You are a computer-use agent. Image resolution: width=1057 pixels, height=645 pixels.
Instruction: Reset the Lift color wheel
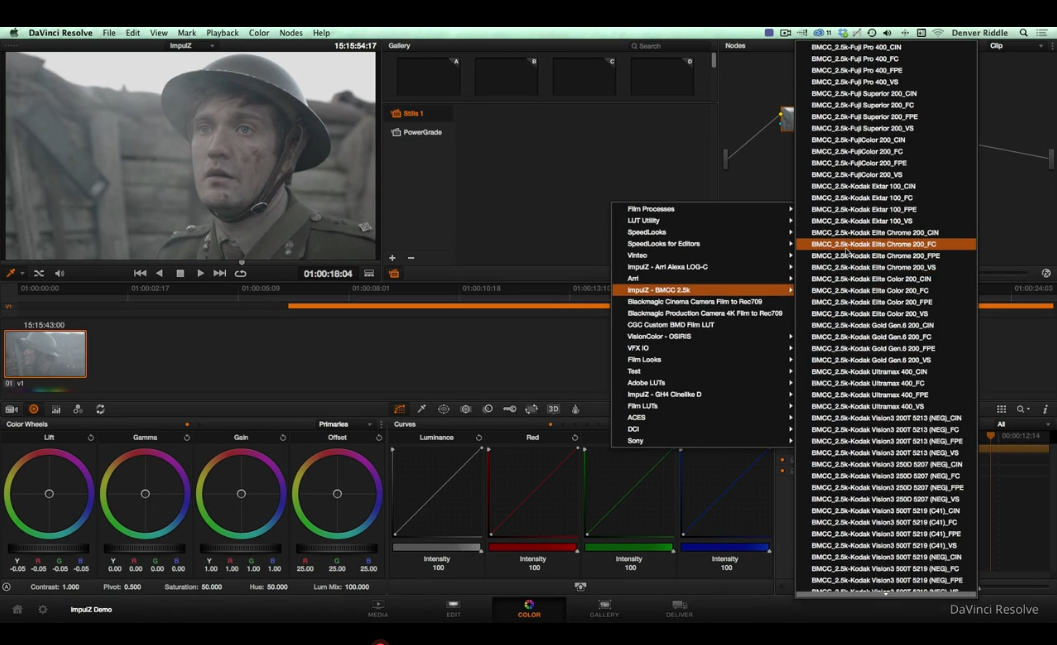pos(90,437)
